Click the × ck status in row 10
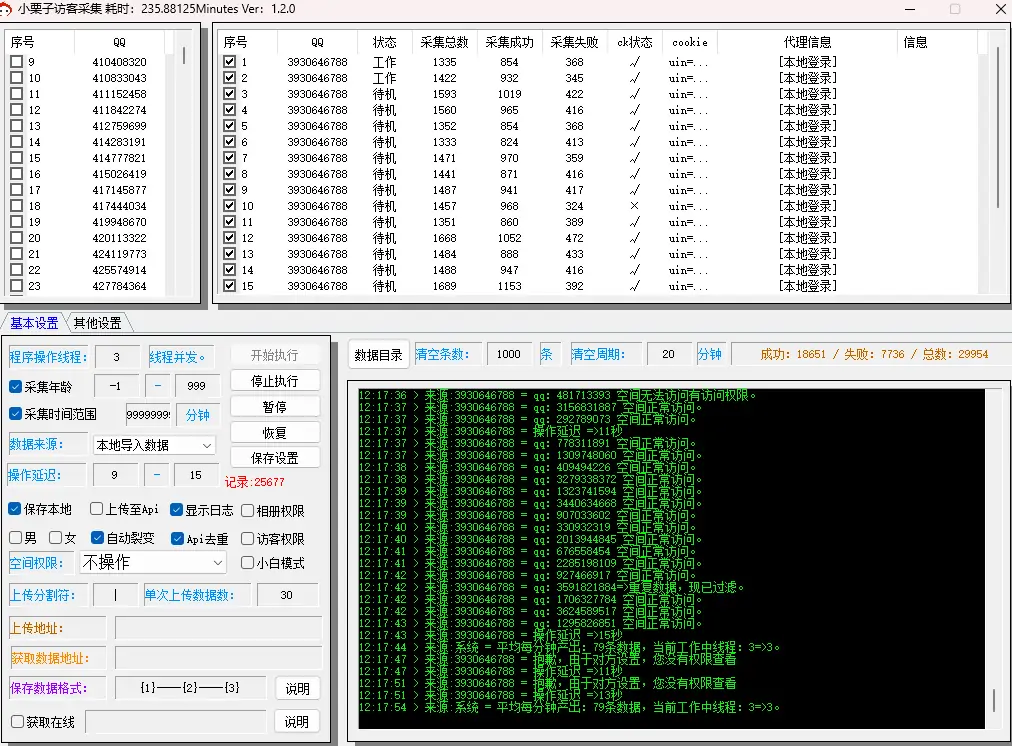Screen dimensions: 1012x746 [x=634, y=206]
